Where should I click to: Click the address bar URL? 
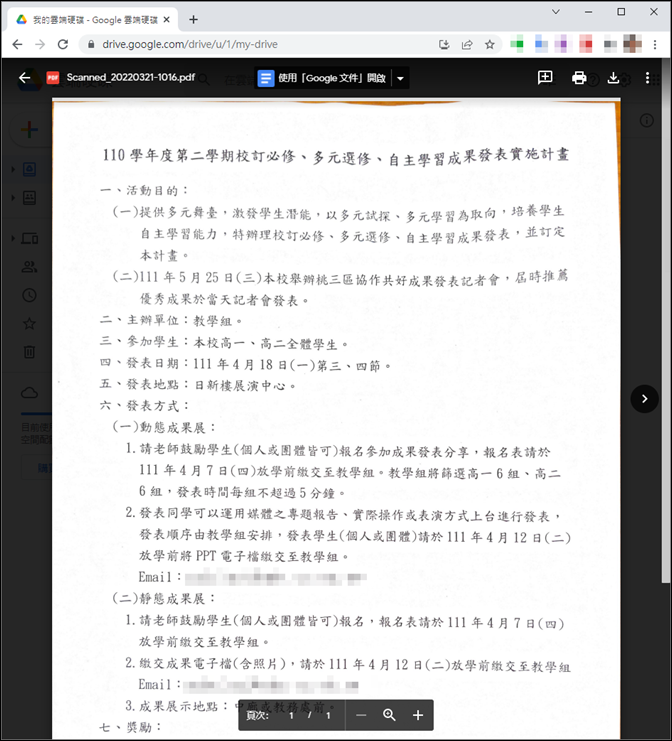pos(190,44)
